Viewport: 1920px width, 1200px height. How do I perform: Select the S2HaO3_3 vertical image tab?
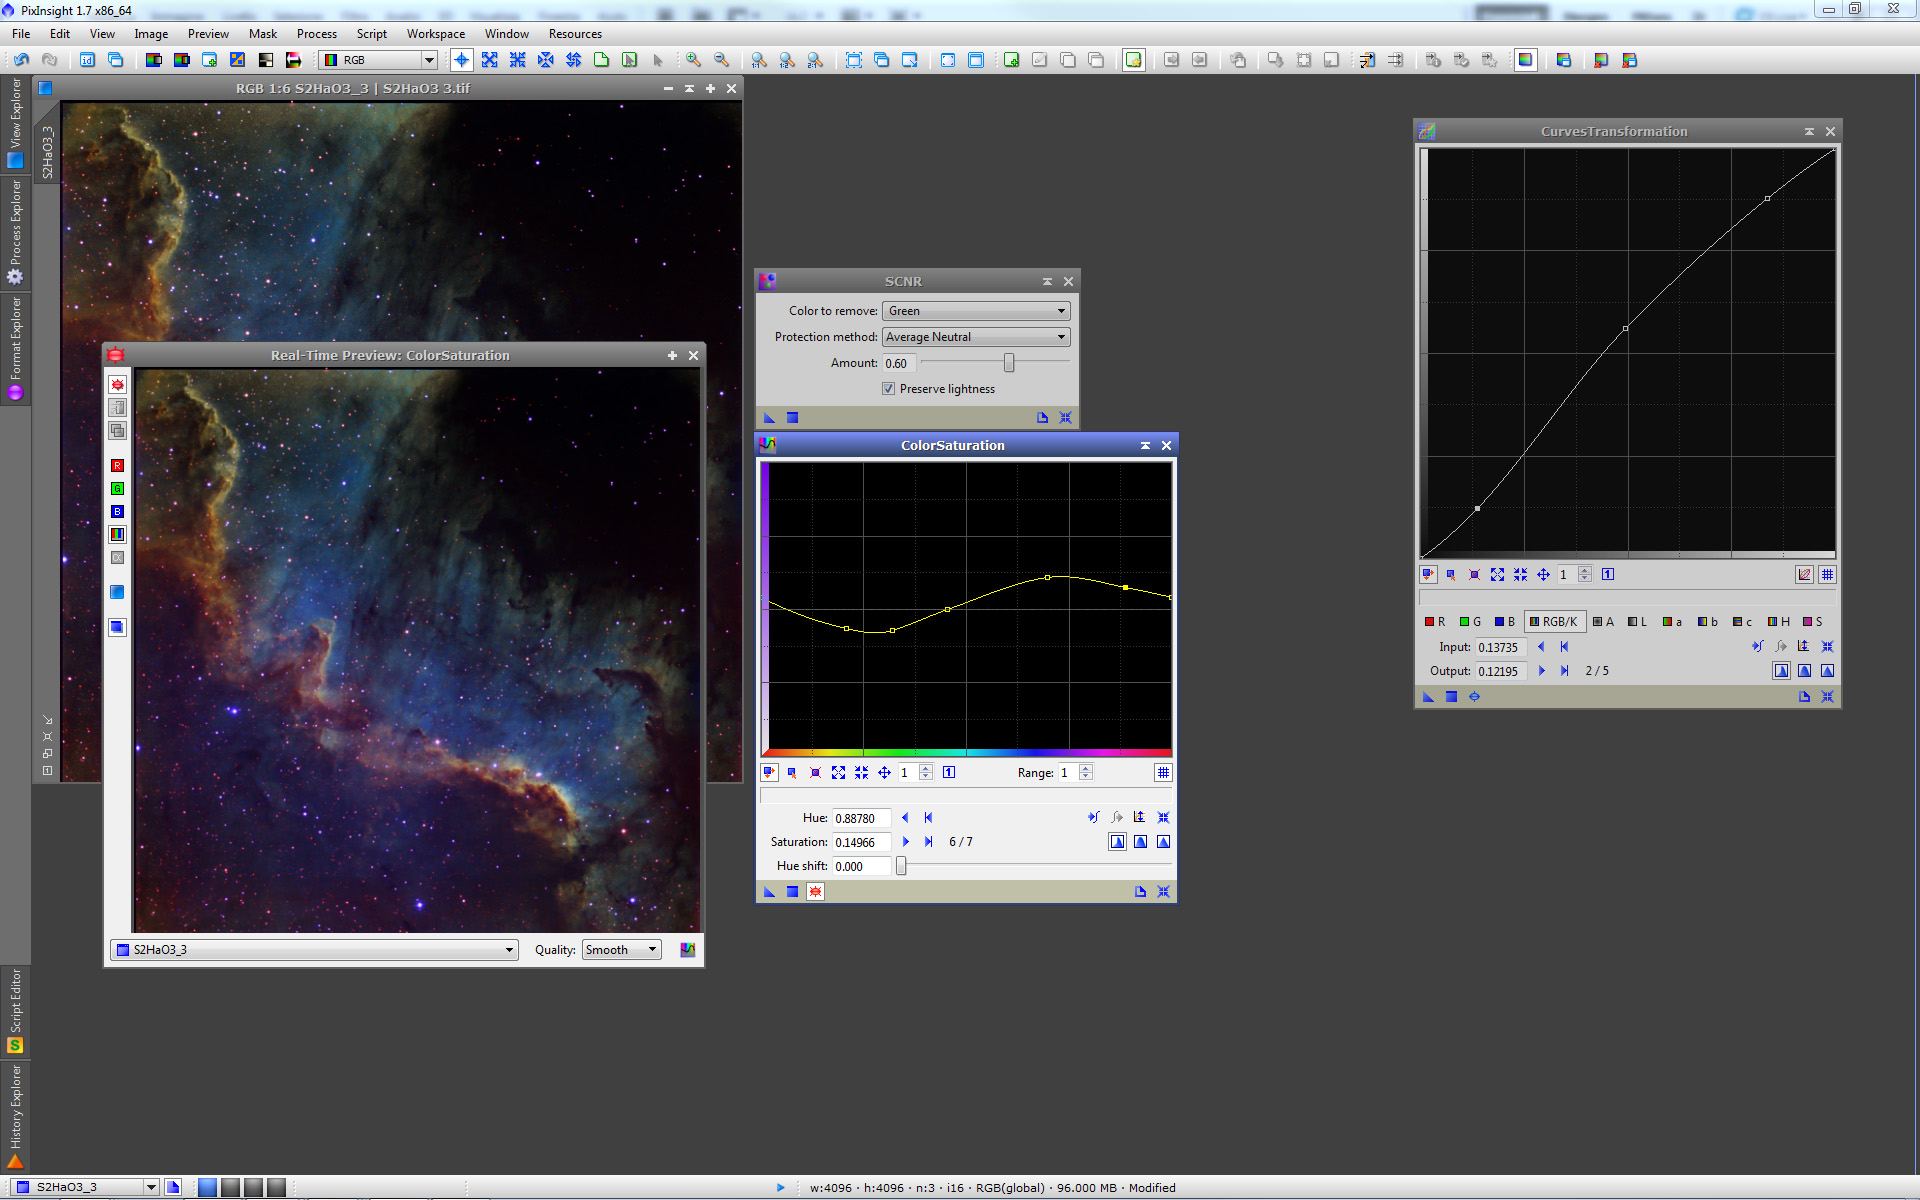coord(47,152)
